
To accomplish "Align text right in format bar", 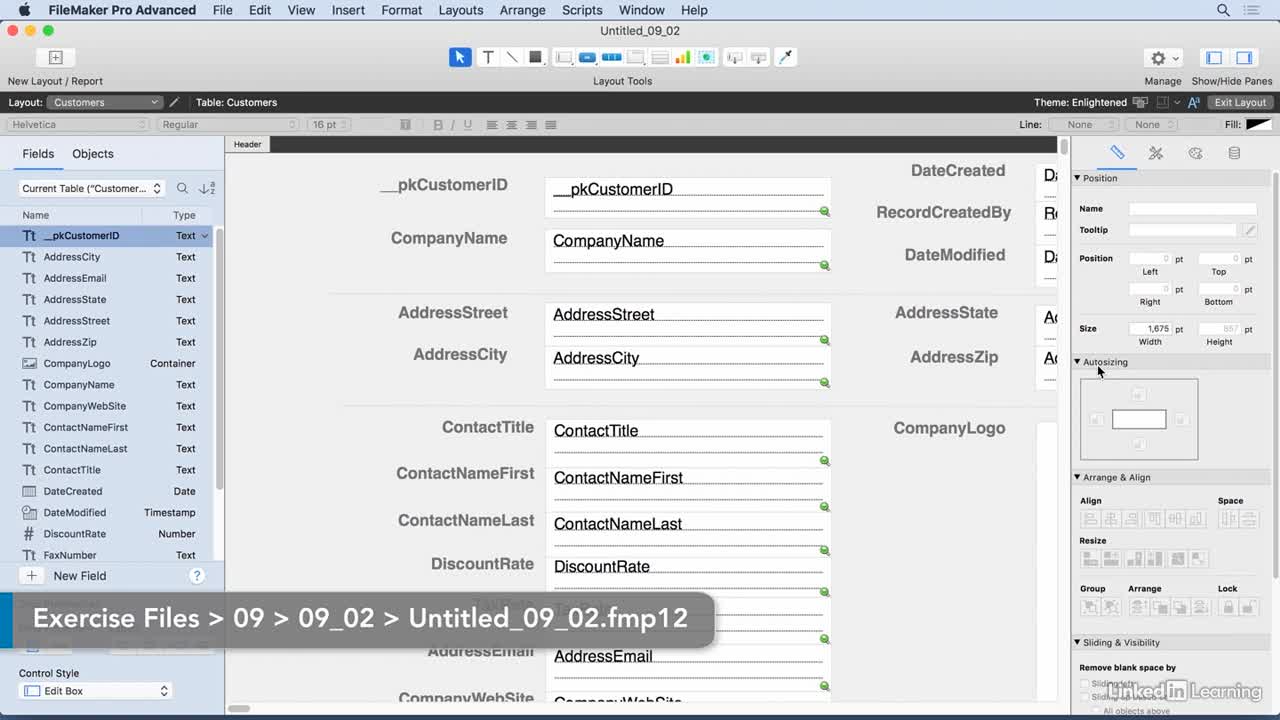I will pos(531,125).
